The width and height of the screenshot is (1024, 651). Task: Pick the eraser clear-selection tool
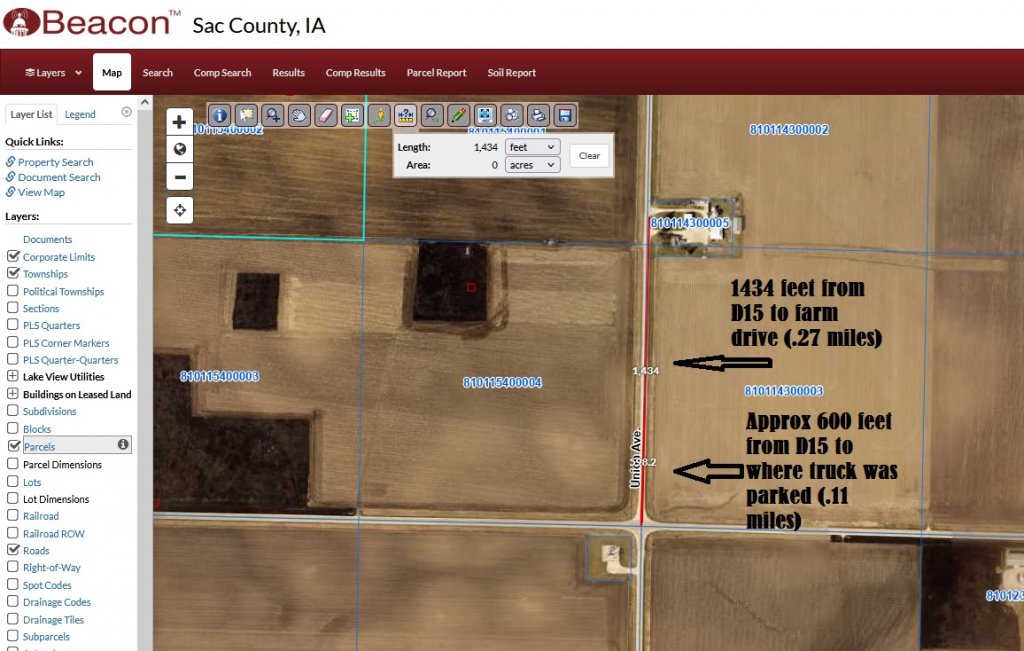coord(325,115)
